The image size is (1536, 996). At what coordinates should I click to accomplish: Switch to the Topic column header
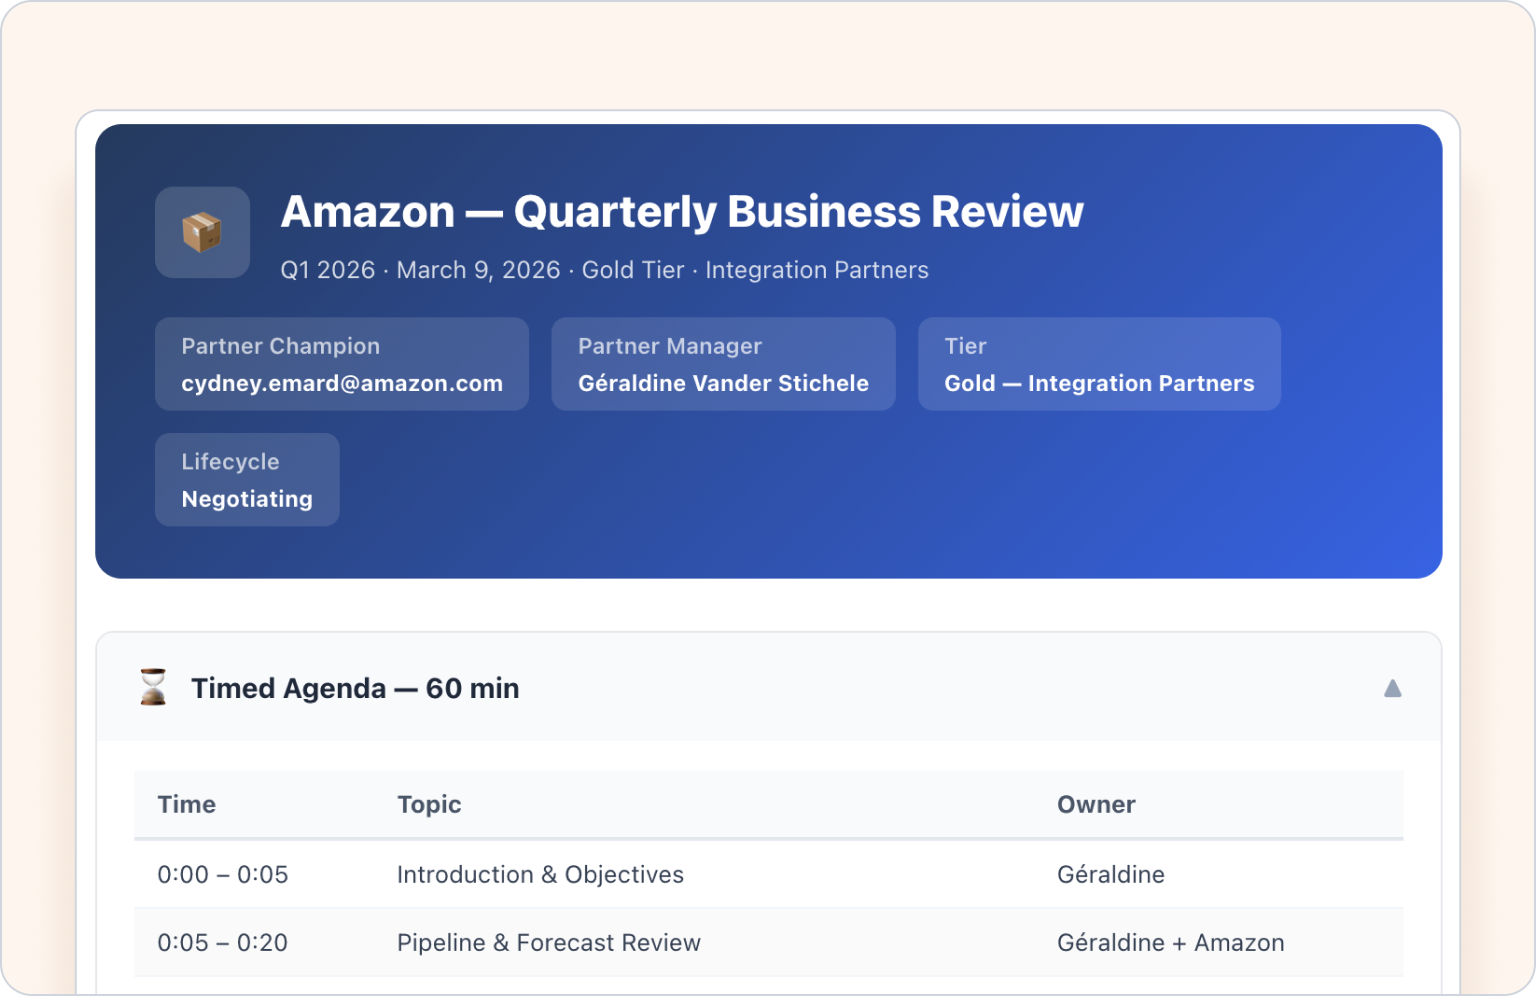429,804
